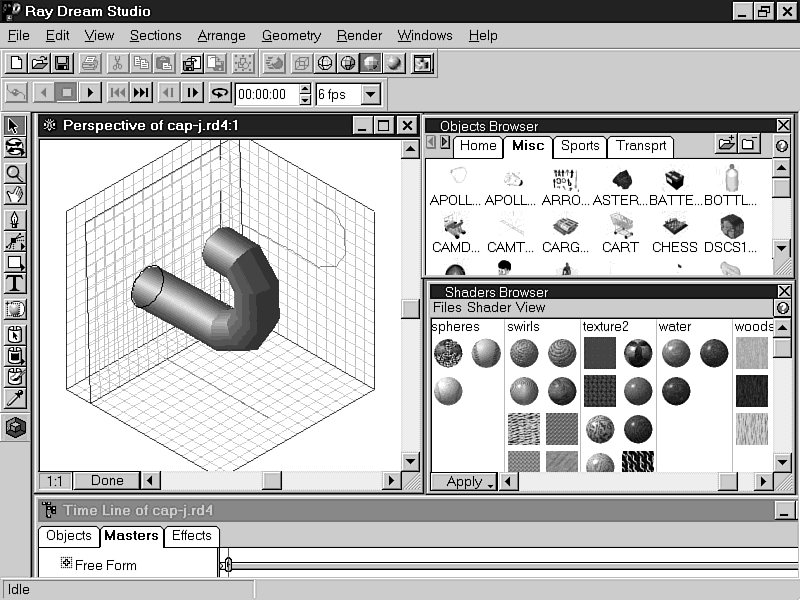Image resolution: width=800 pixels, height=600 pixels.
Task: Select the Zoom magnifier tool
Action: click(15, 172)
